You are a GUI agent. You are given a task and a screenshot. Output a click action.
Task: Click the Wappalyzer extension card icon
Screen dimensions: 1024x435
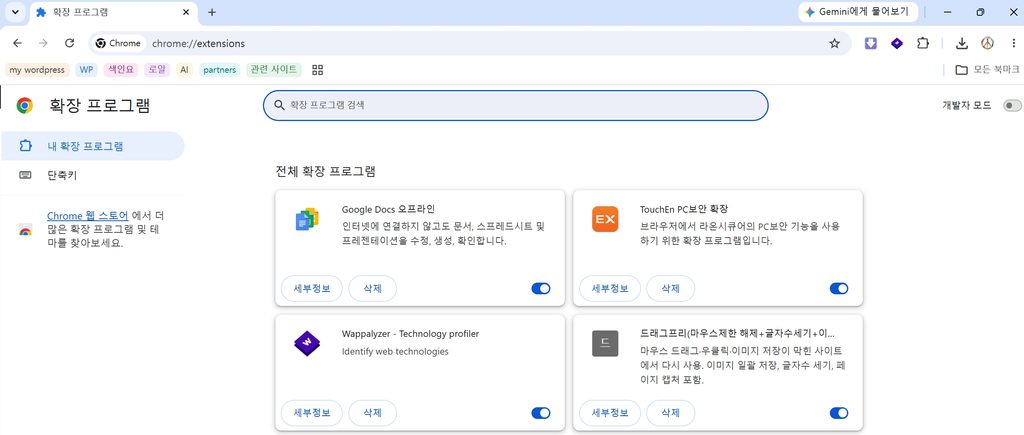click(x=307, y=344)
